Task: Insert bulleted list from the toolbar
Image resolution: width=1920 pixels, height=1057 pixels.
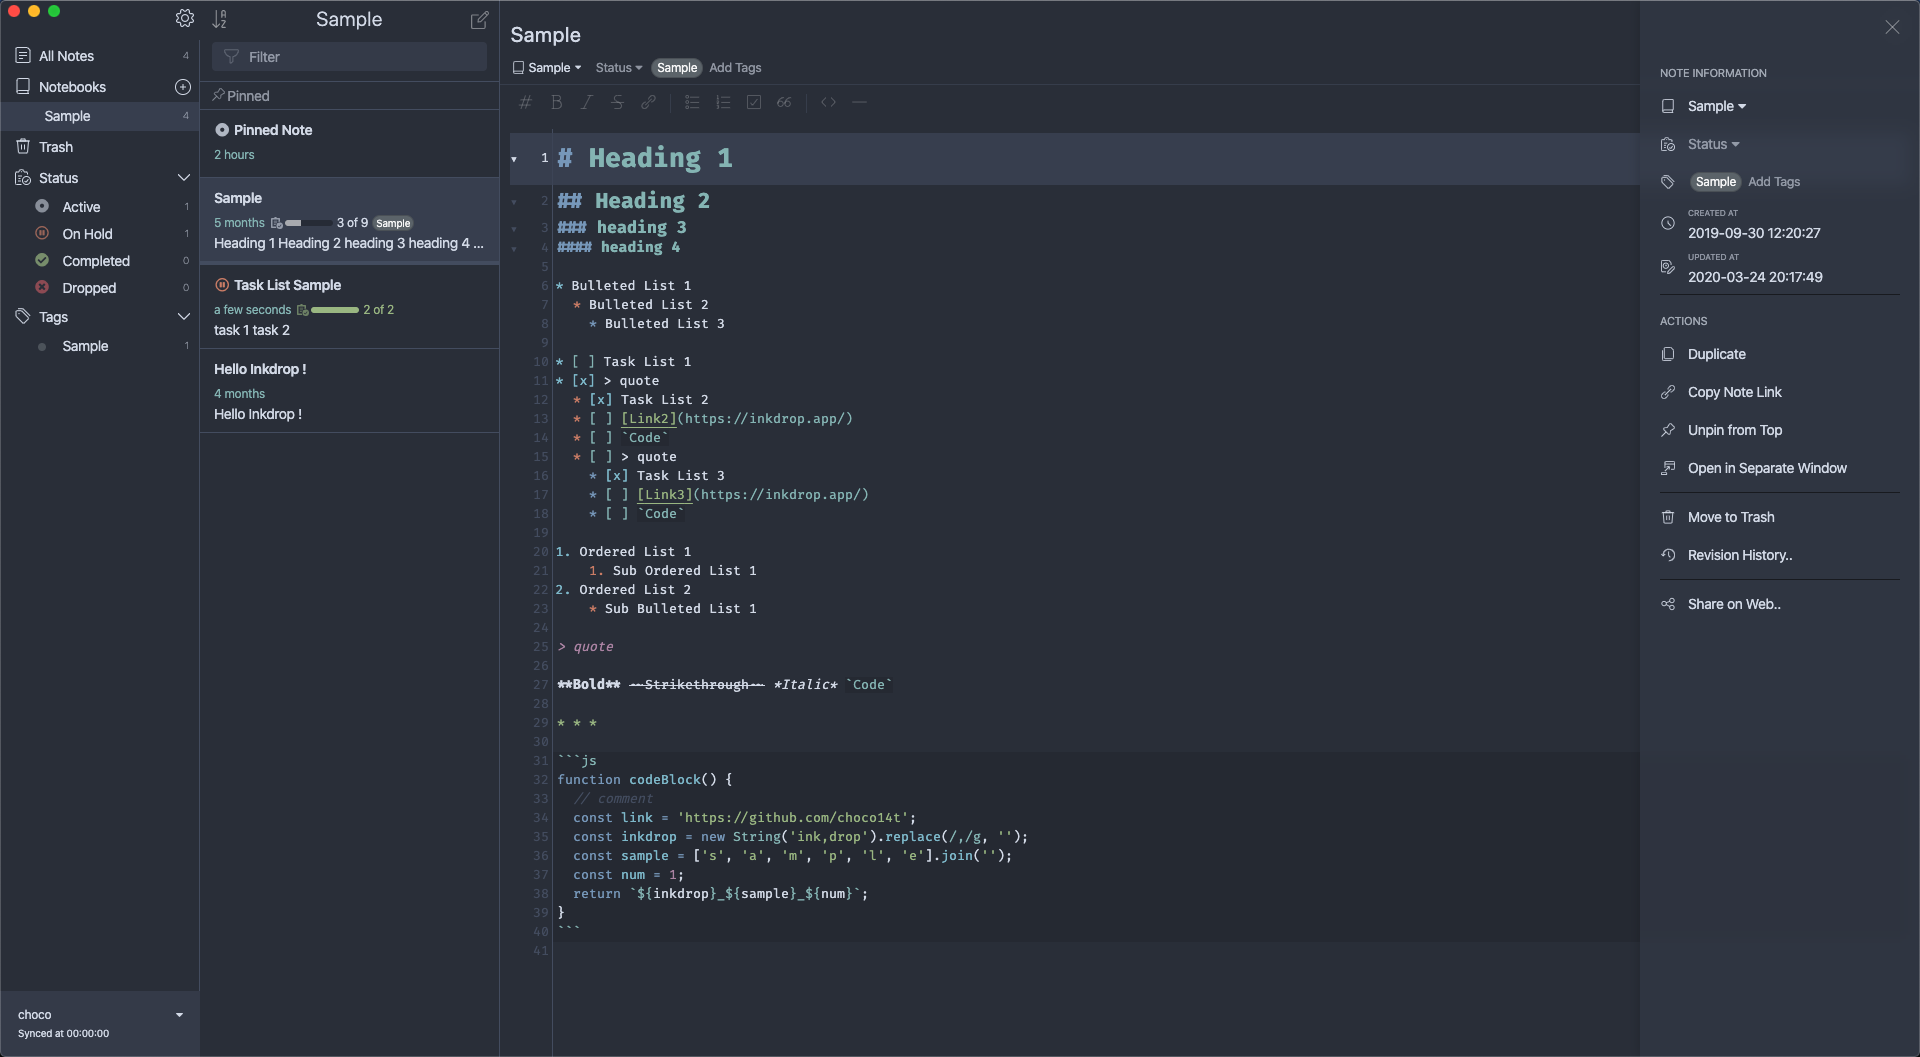Action: pos(691,102)
